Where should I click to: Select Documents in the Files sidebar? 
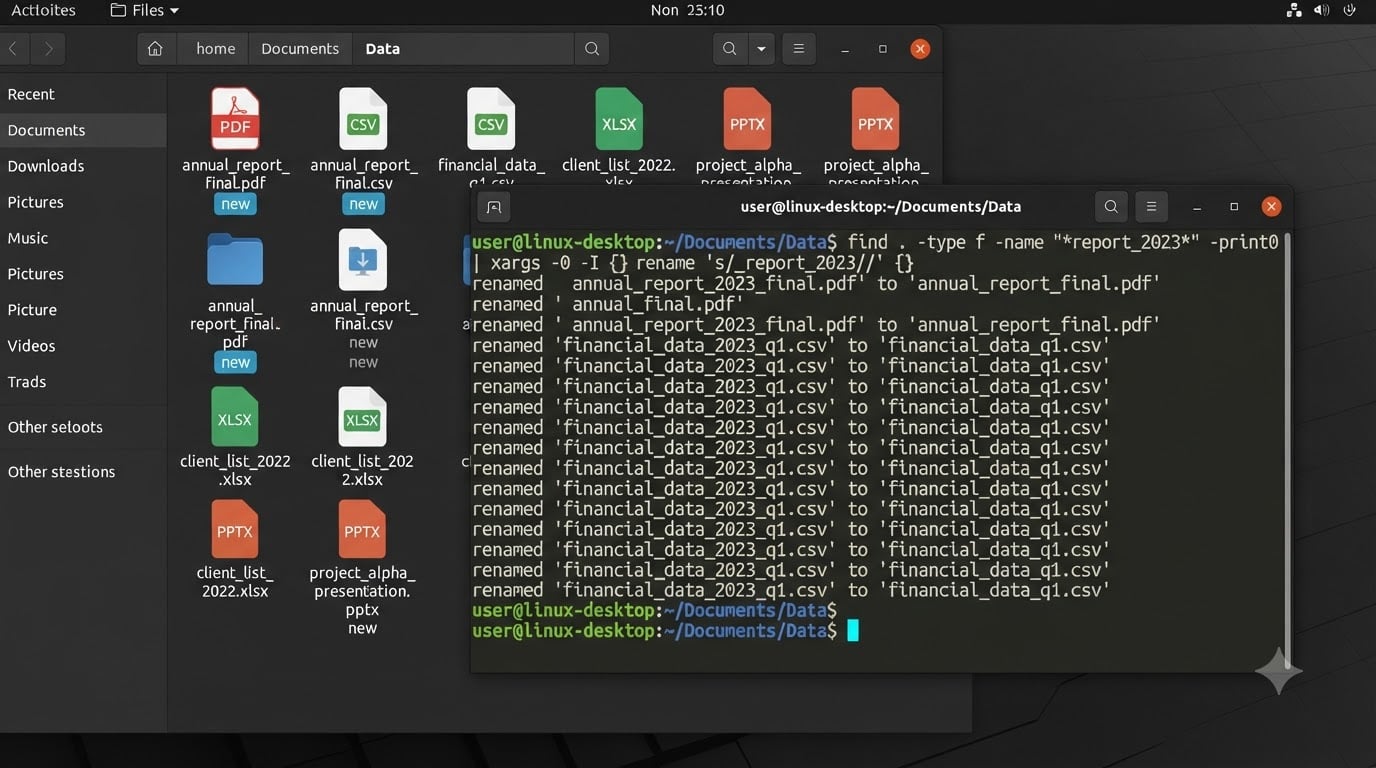[x=83, y=130]
